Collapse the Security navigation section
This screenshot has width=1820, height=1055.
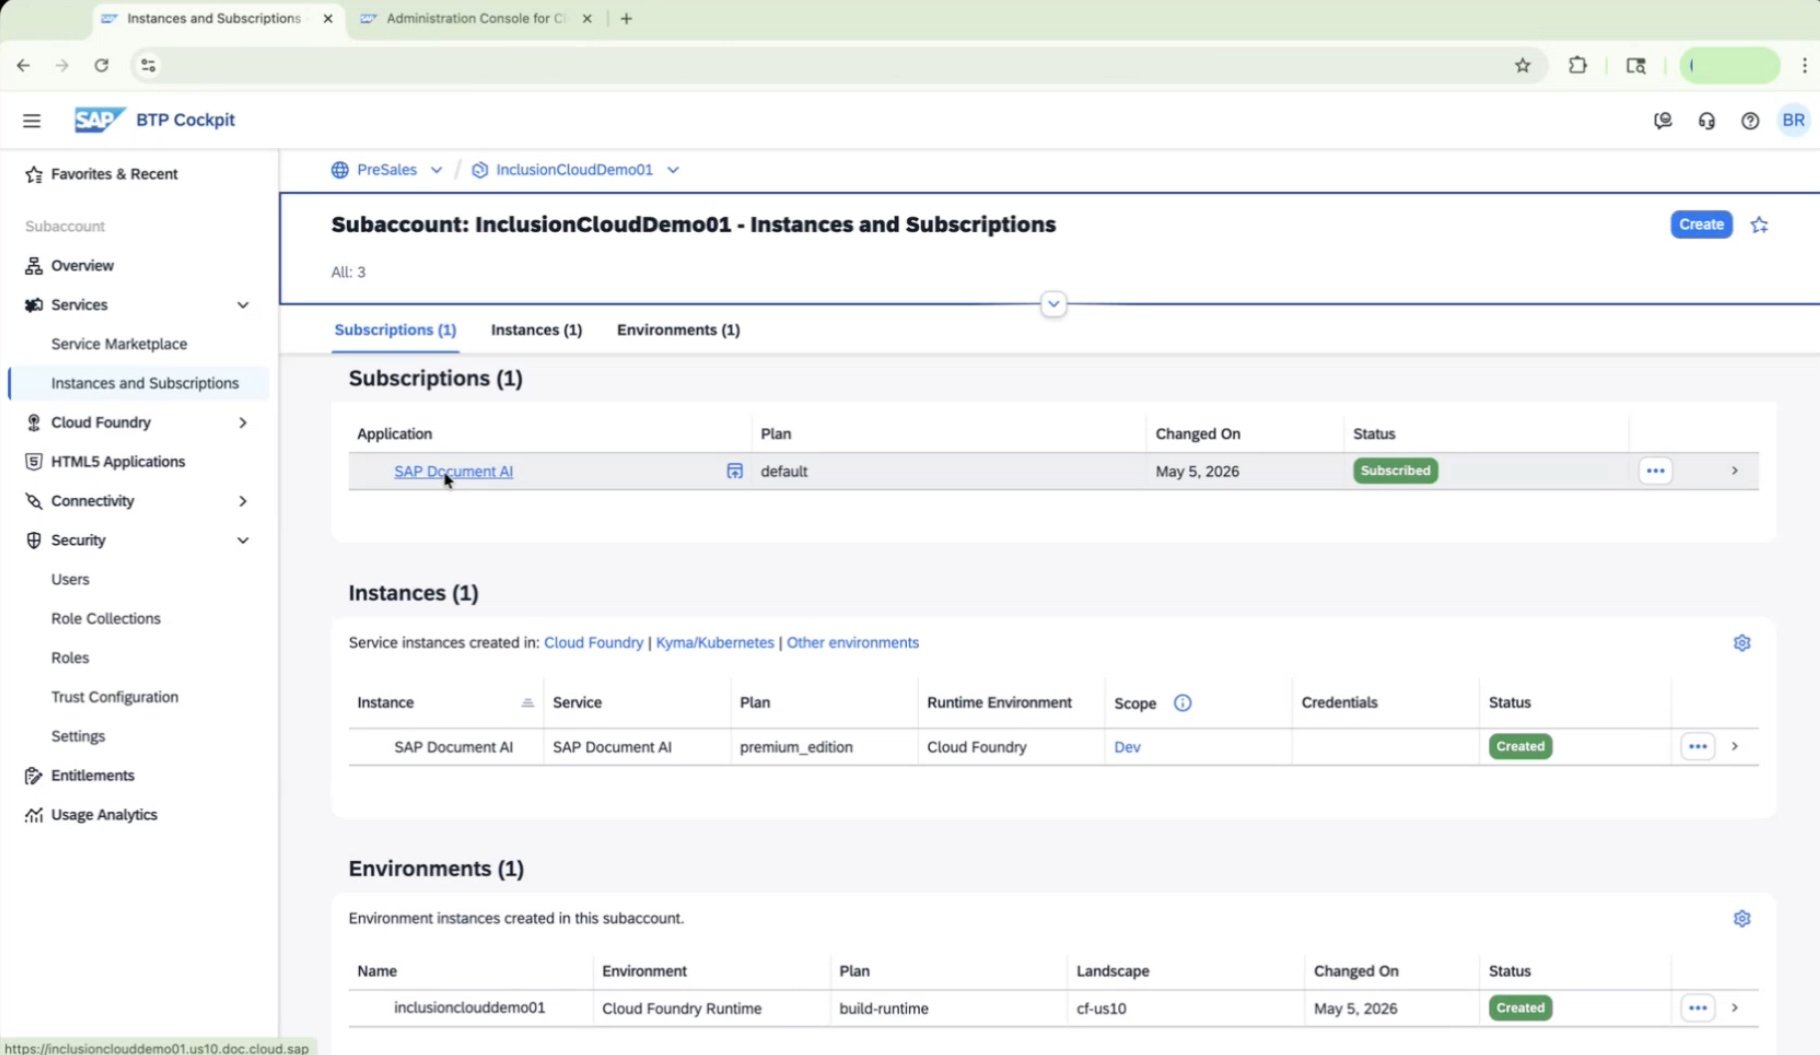pyautogui.click(x=243, y=540)
